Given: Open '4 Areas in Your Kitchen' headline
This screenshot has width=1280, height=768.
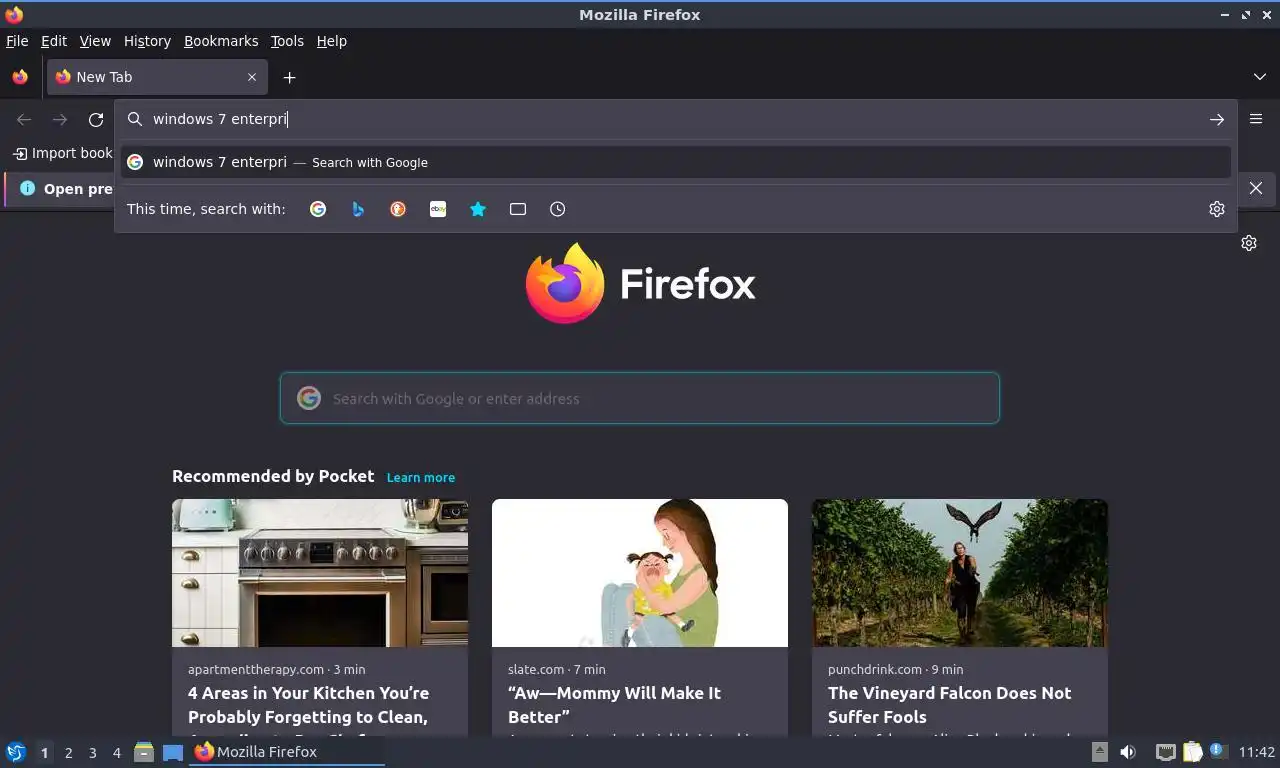Looking at the screenshot, I should click(x=309, y=705).
